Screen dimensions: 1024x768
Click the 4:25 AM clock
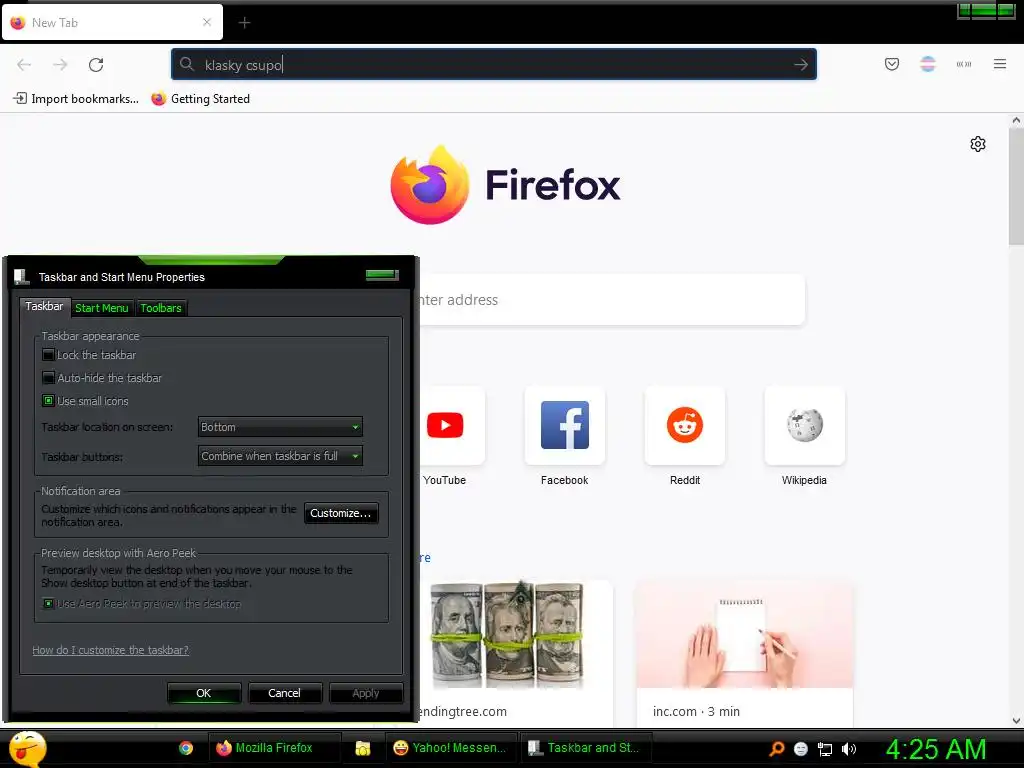click(x=936, y=750)
